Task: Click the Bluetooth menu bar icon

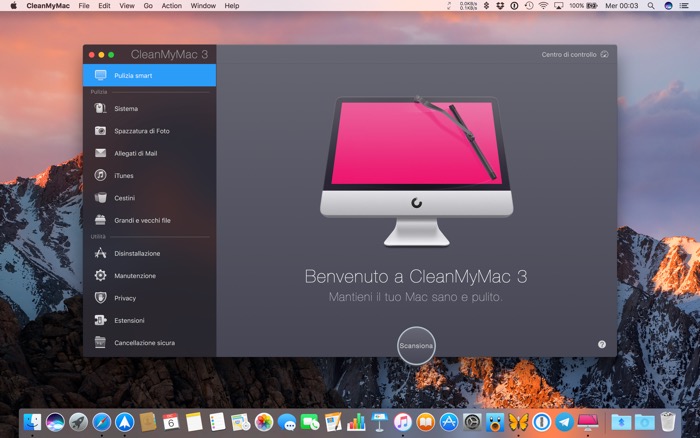Action: coord(486,6)
